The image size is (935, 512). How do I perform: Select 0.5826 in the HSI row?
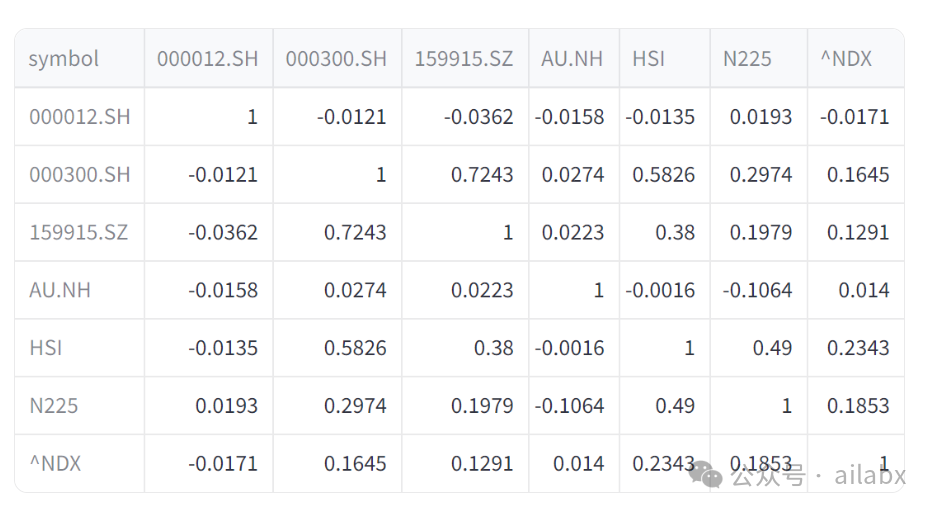pos(355,348)
